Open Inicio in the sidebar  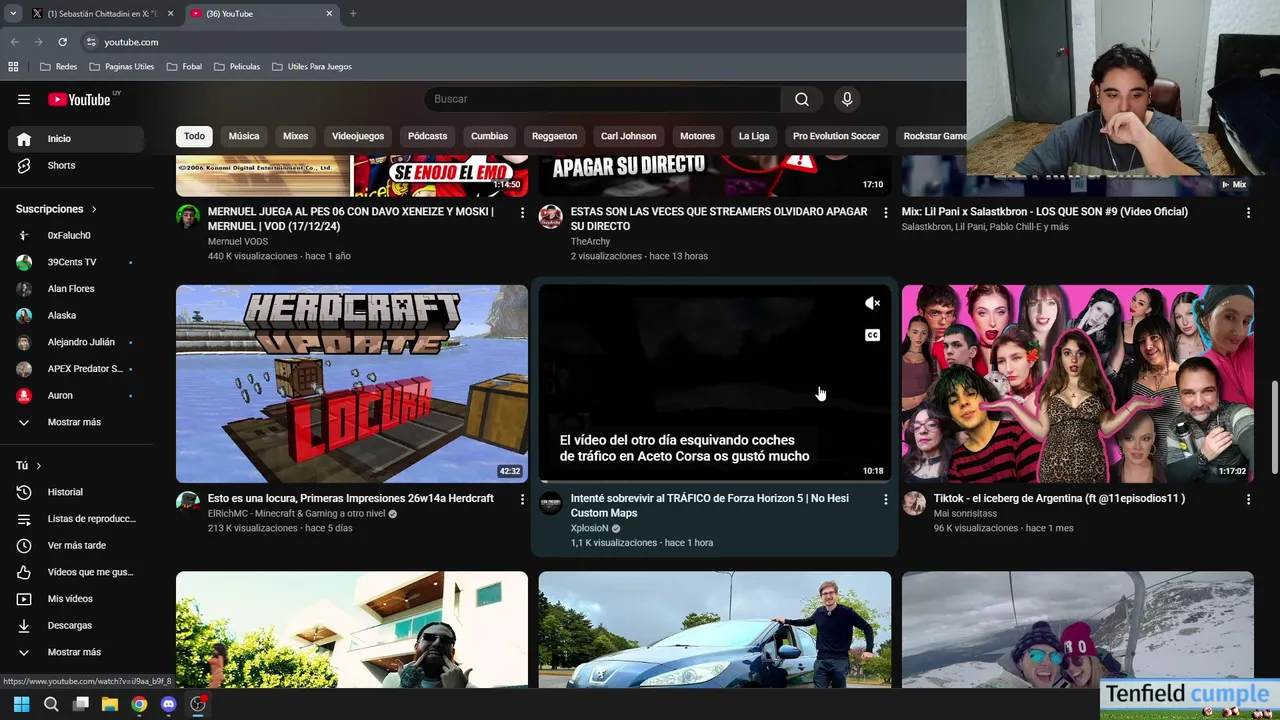(x=76, y=139)
